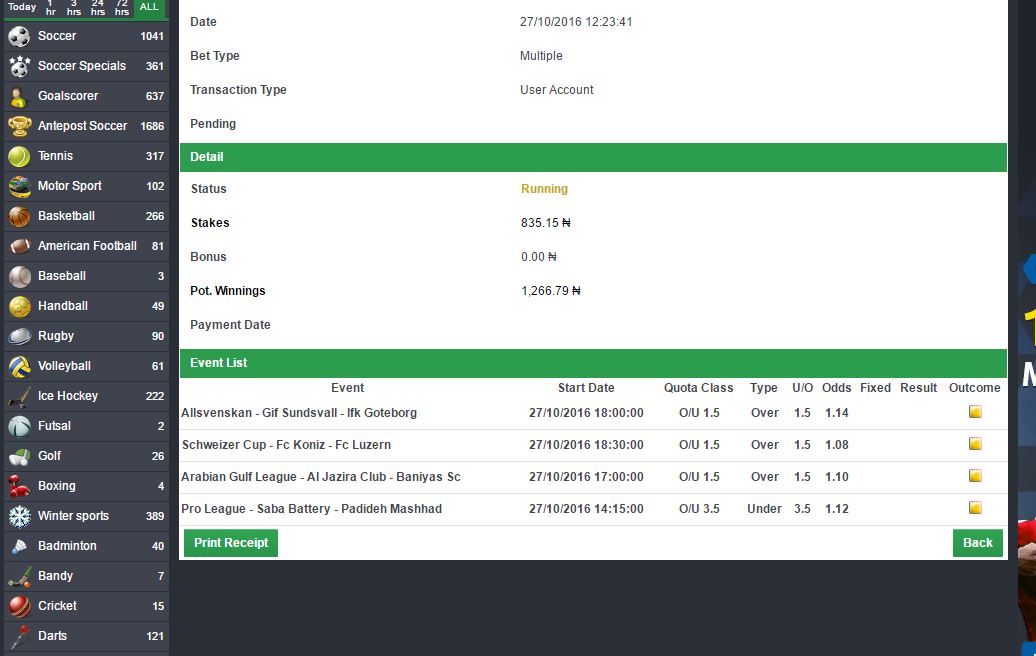Image resolution: width=1036 pixels, height=656 pixels.
Task: Click the Basketball icon
Action: (x=19, y=216)
